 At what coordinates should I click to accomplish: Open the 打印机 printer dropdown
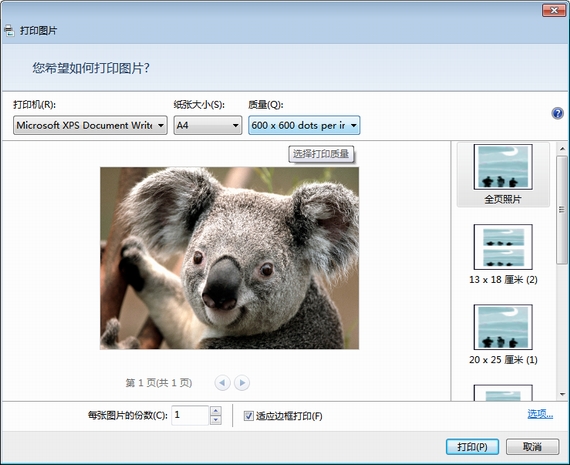(x=90, y=125)
